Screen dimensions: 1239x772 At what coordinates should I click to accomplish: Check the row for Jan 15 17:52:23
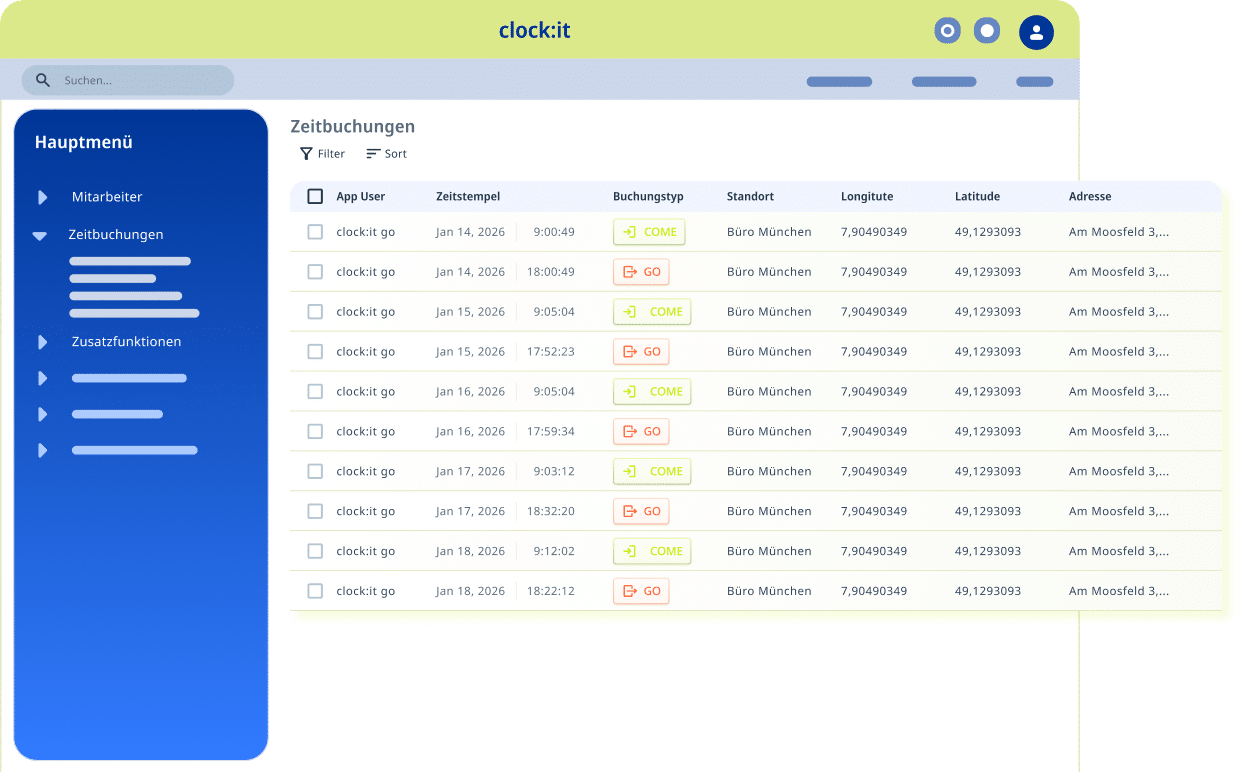[x=315, y=352]
